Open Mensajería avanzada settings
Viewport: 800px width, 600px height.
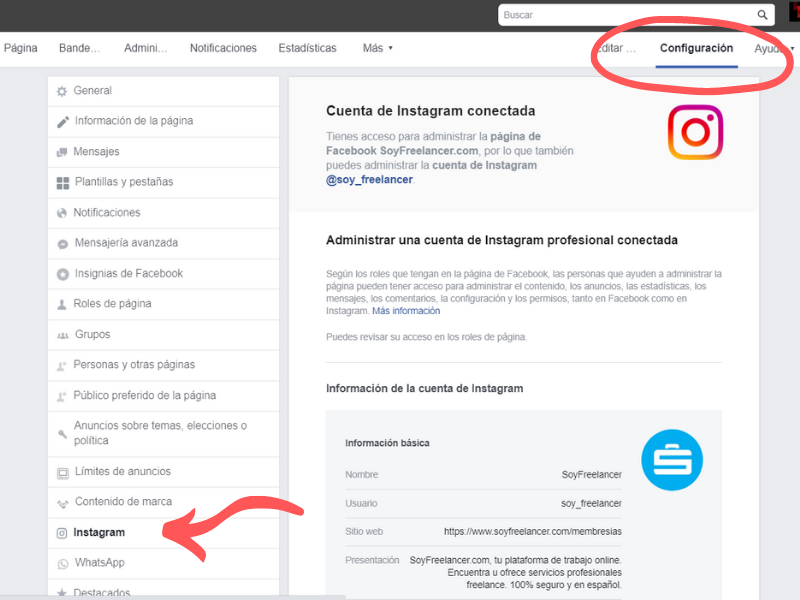[x=163, y=243]
